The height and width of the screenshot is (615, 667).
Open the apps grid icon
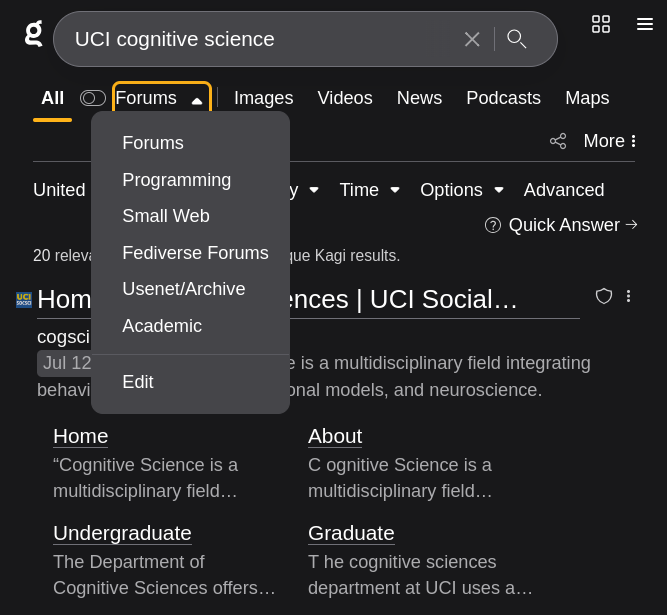click(601, 24)
